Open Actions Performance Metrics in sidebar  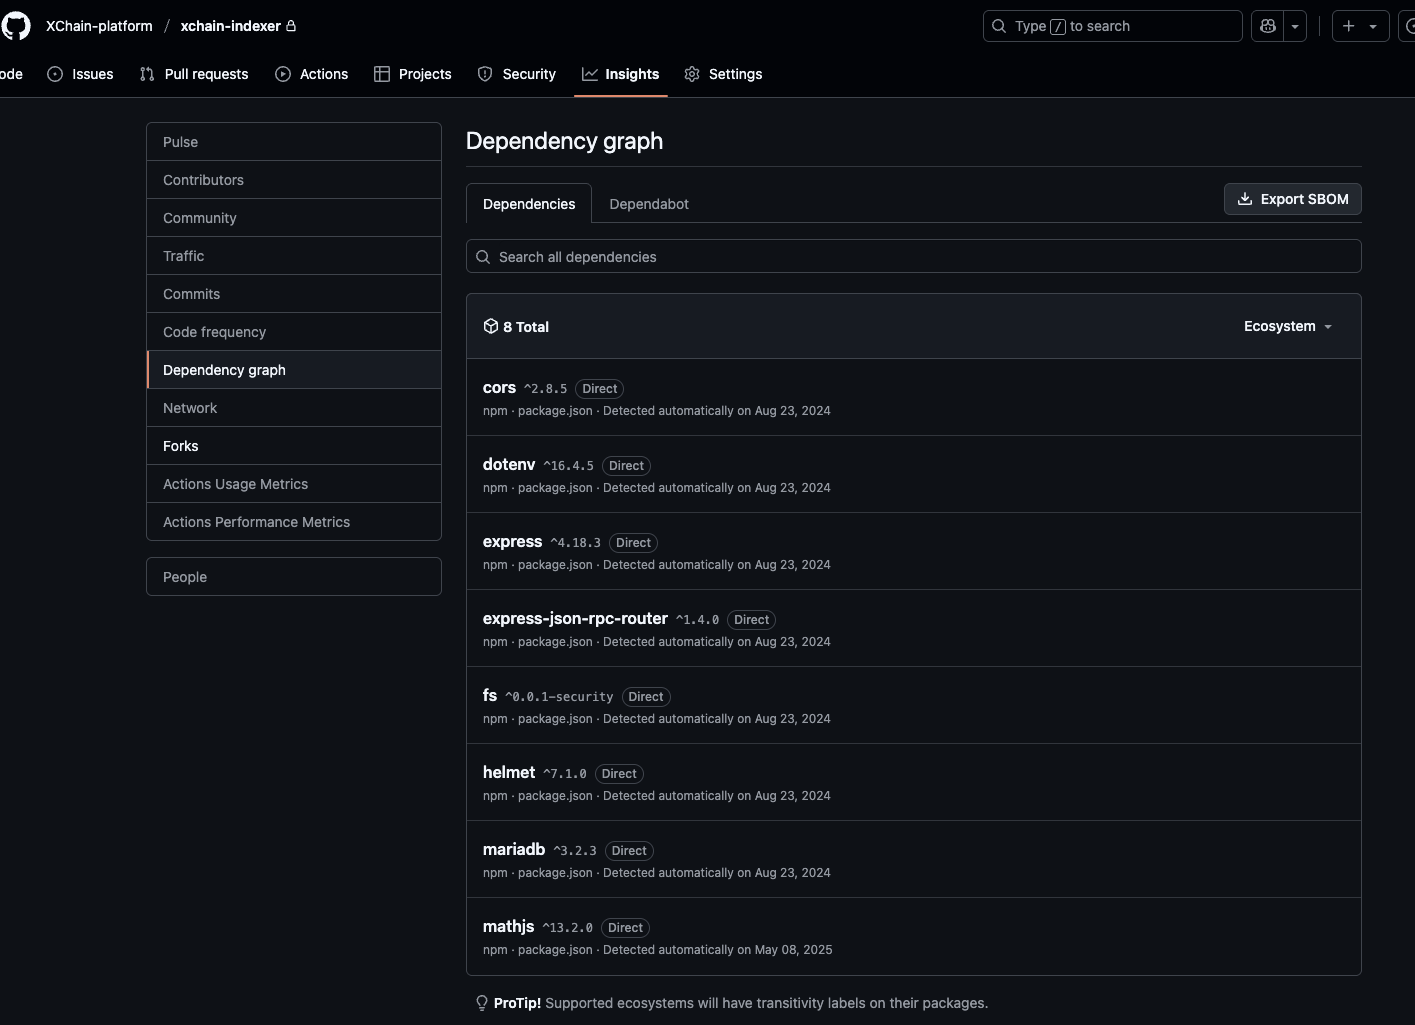pyautogui.click(x=294, y=522)
